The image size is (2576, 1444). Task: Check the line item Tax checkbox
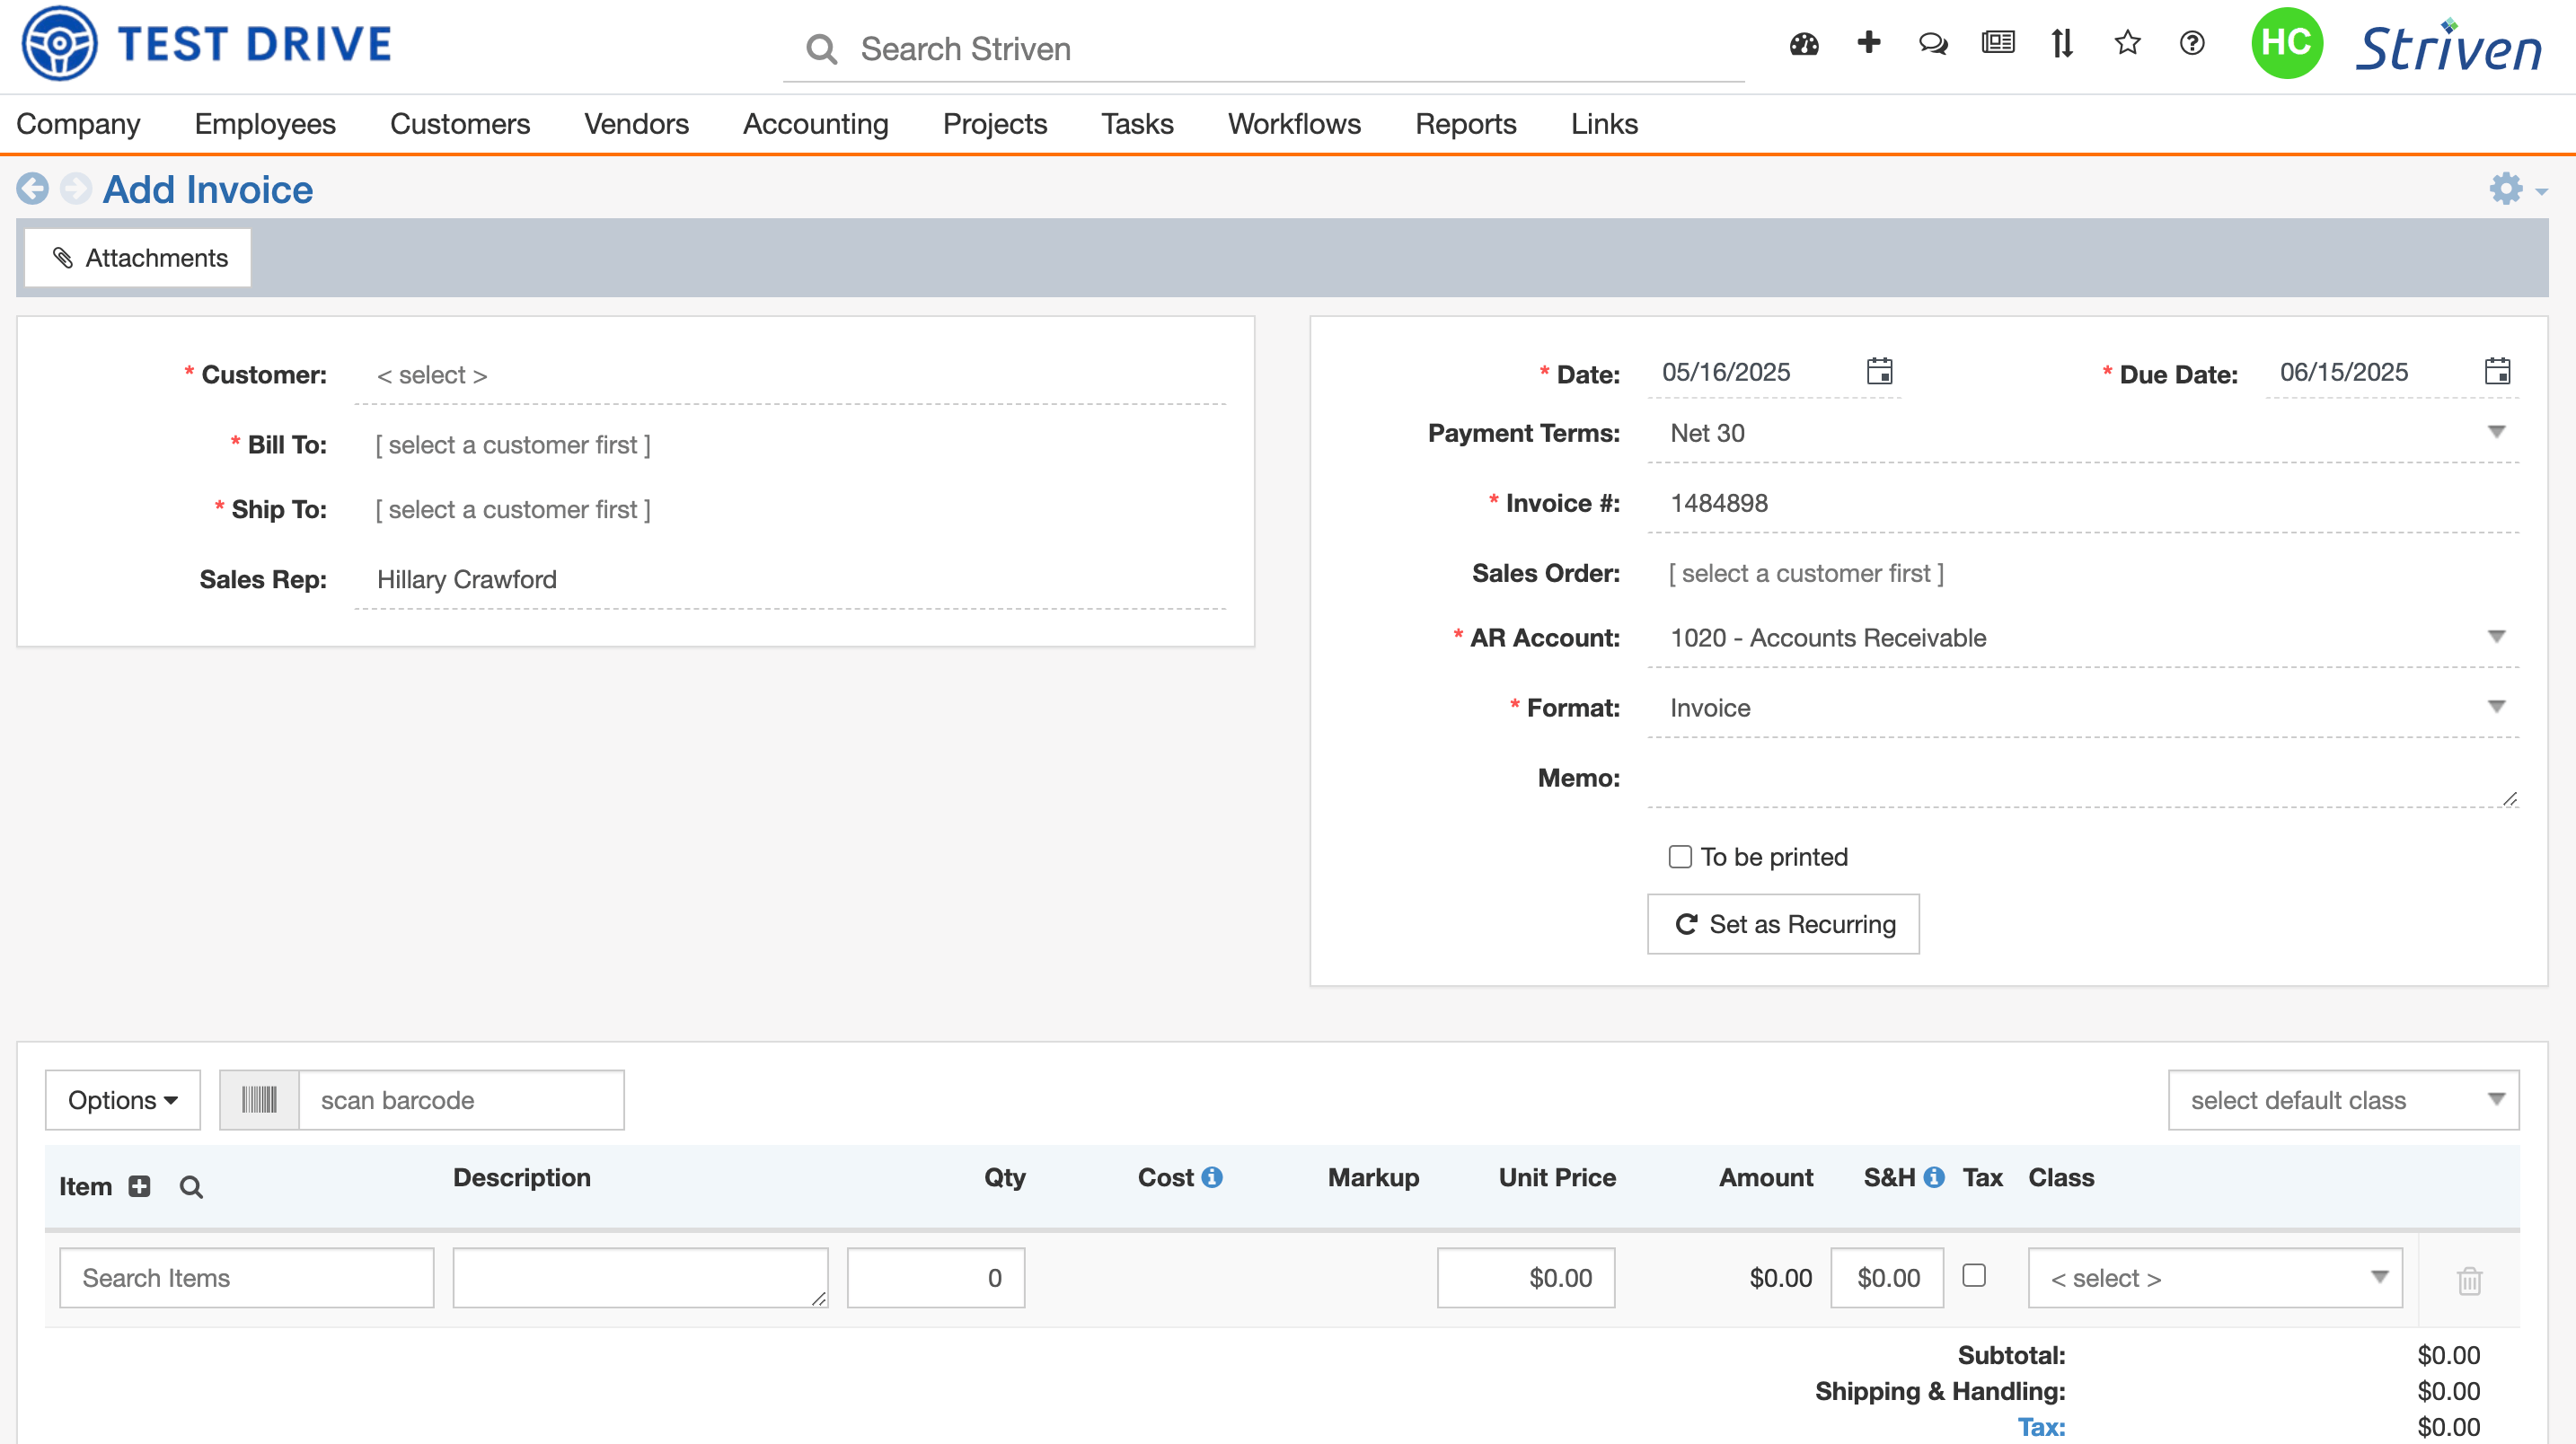pyautogui.click(x=1973, y=1276)
